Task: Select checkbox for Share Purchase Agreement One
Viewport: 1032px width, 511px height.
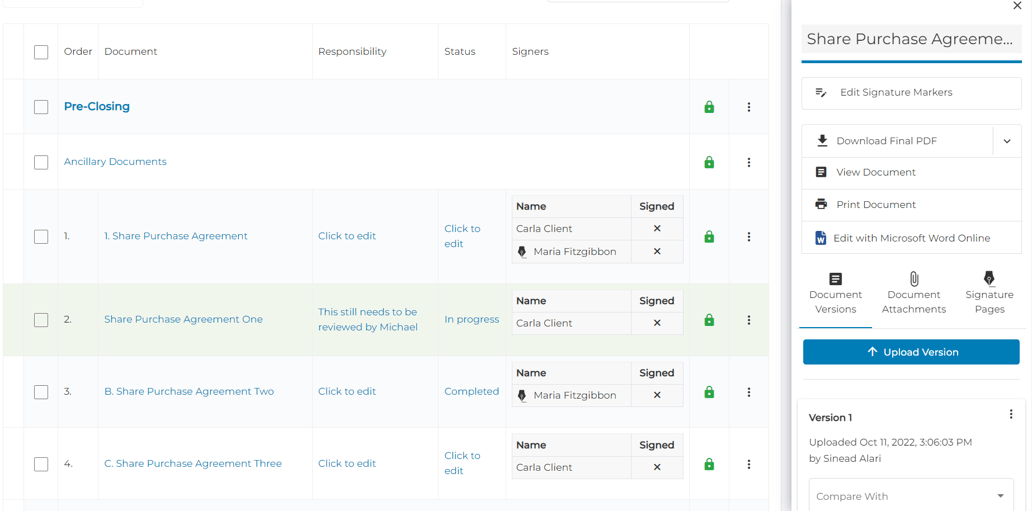Action: click(x=41, y=320)
